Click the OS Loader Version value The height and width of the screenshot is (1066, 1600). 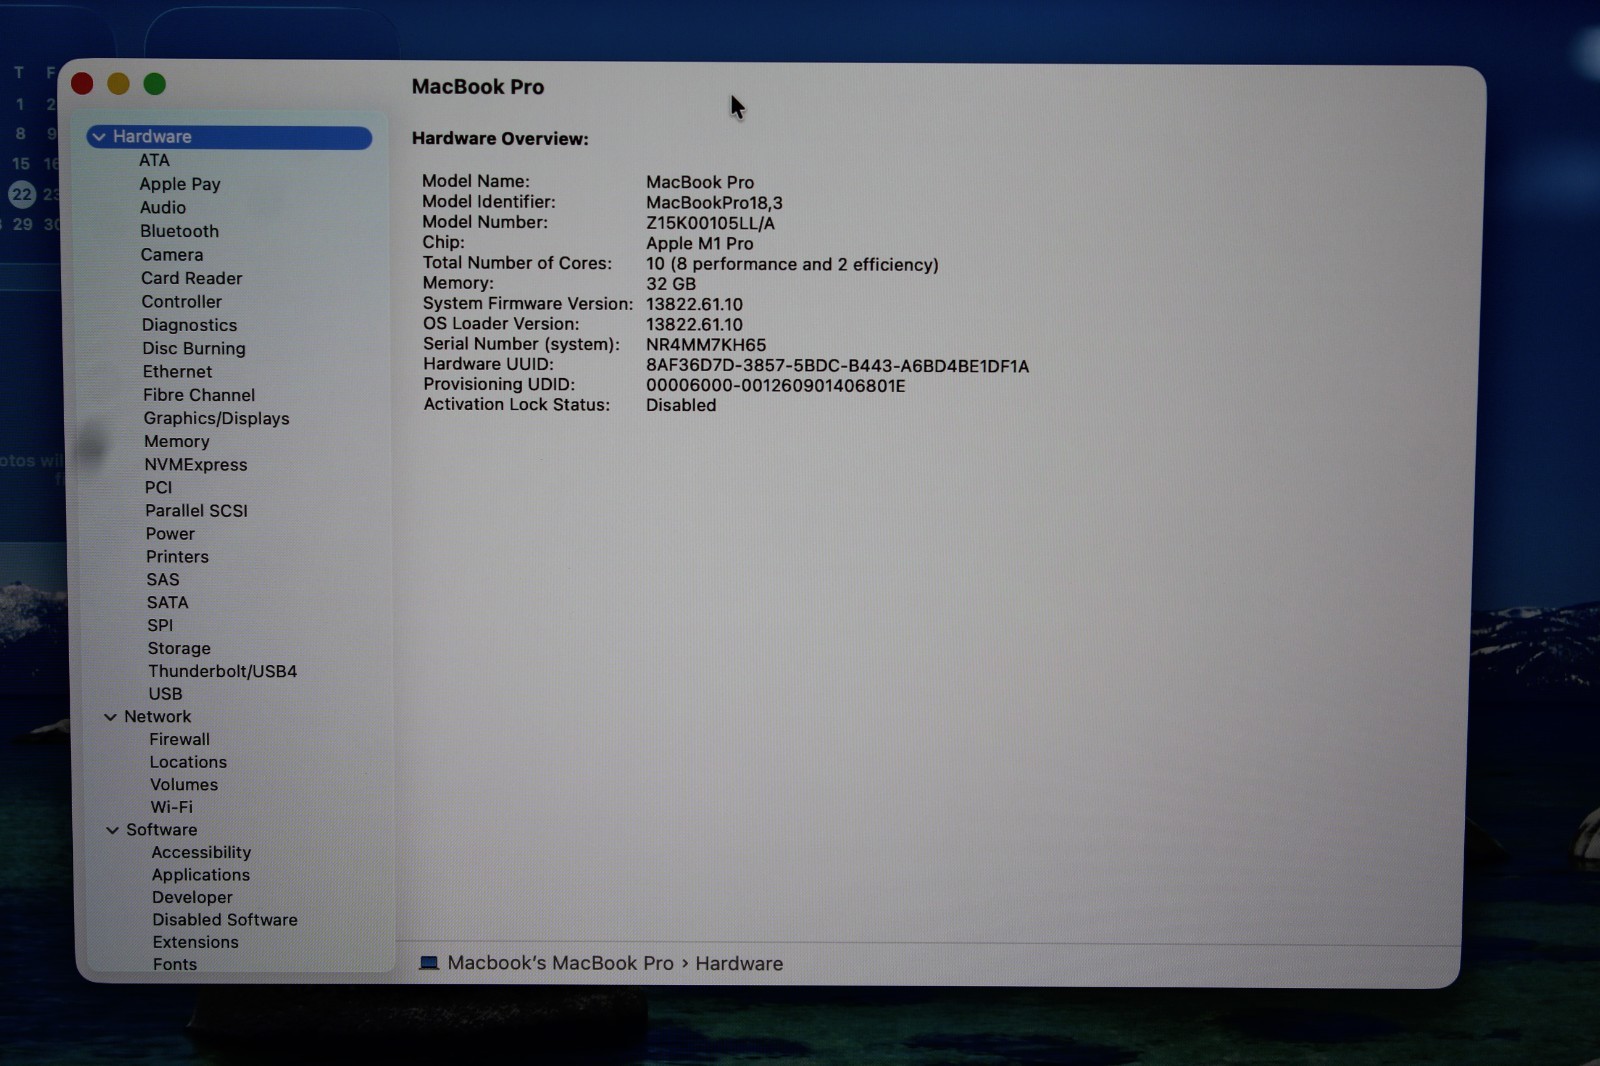(x=694, y=325)
